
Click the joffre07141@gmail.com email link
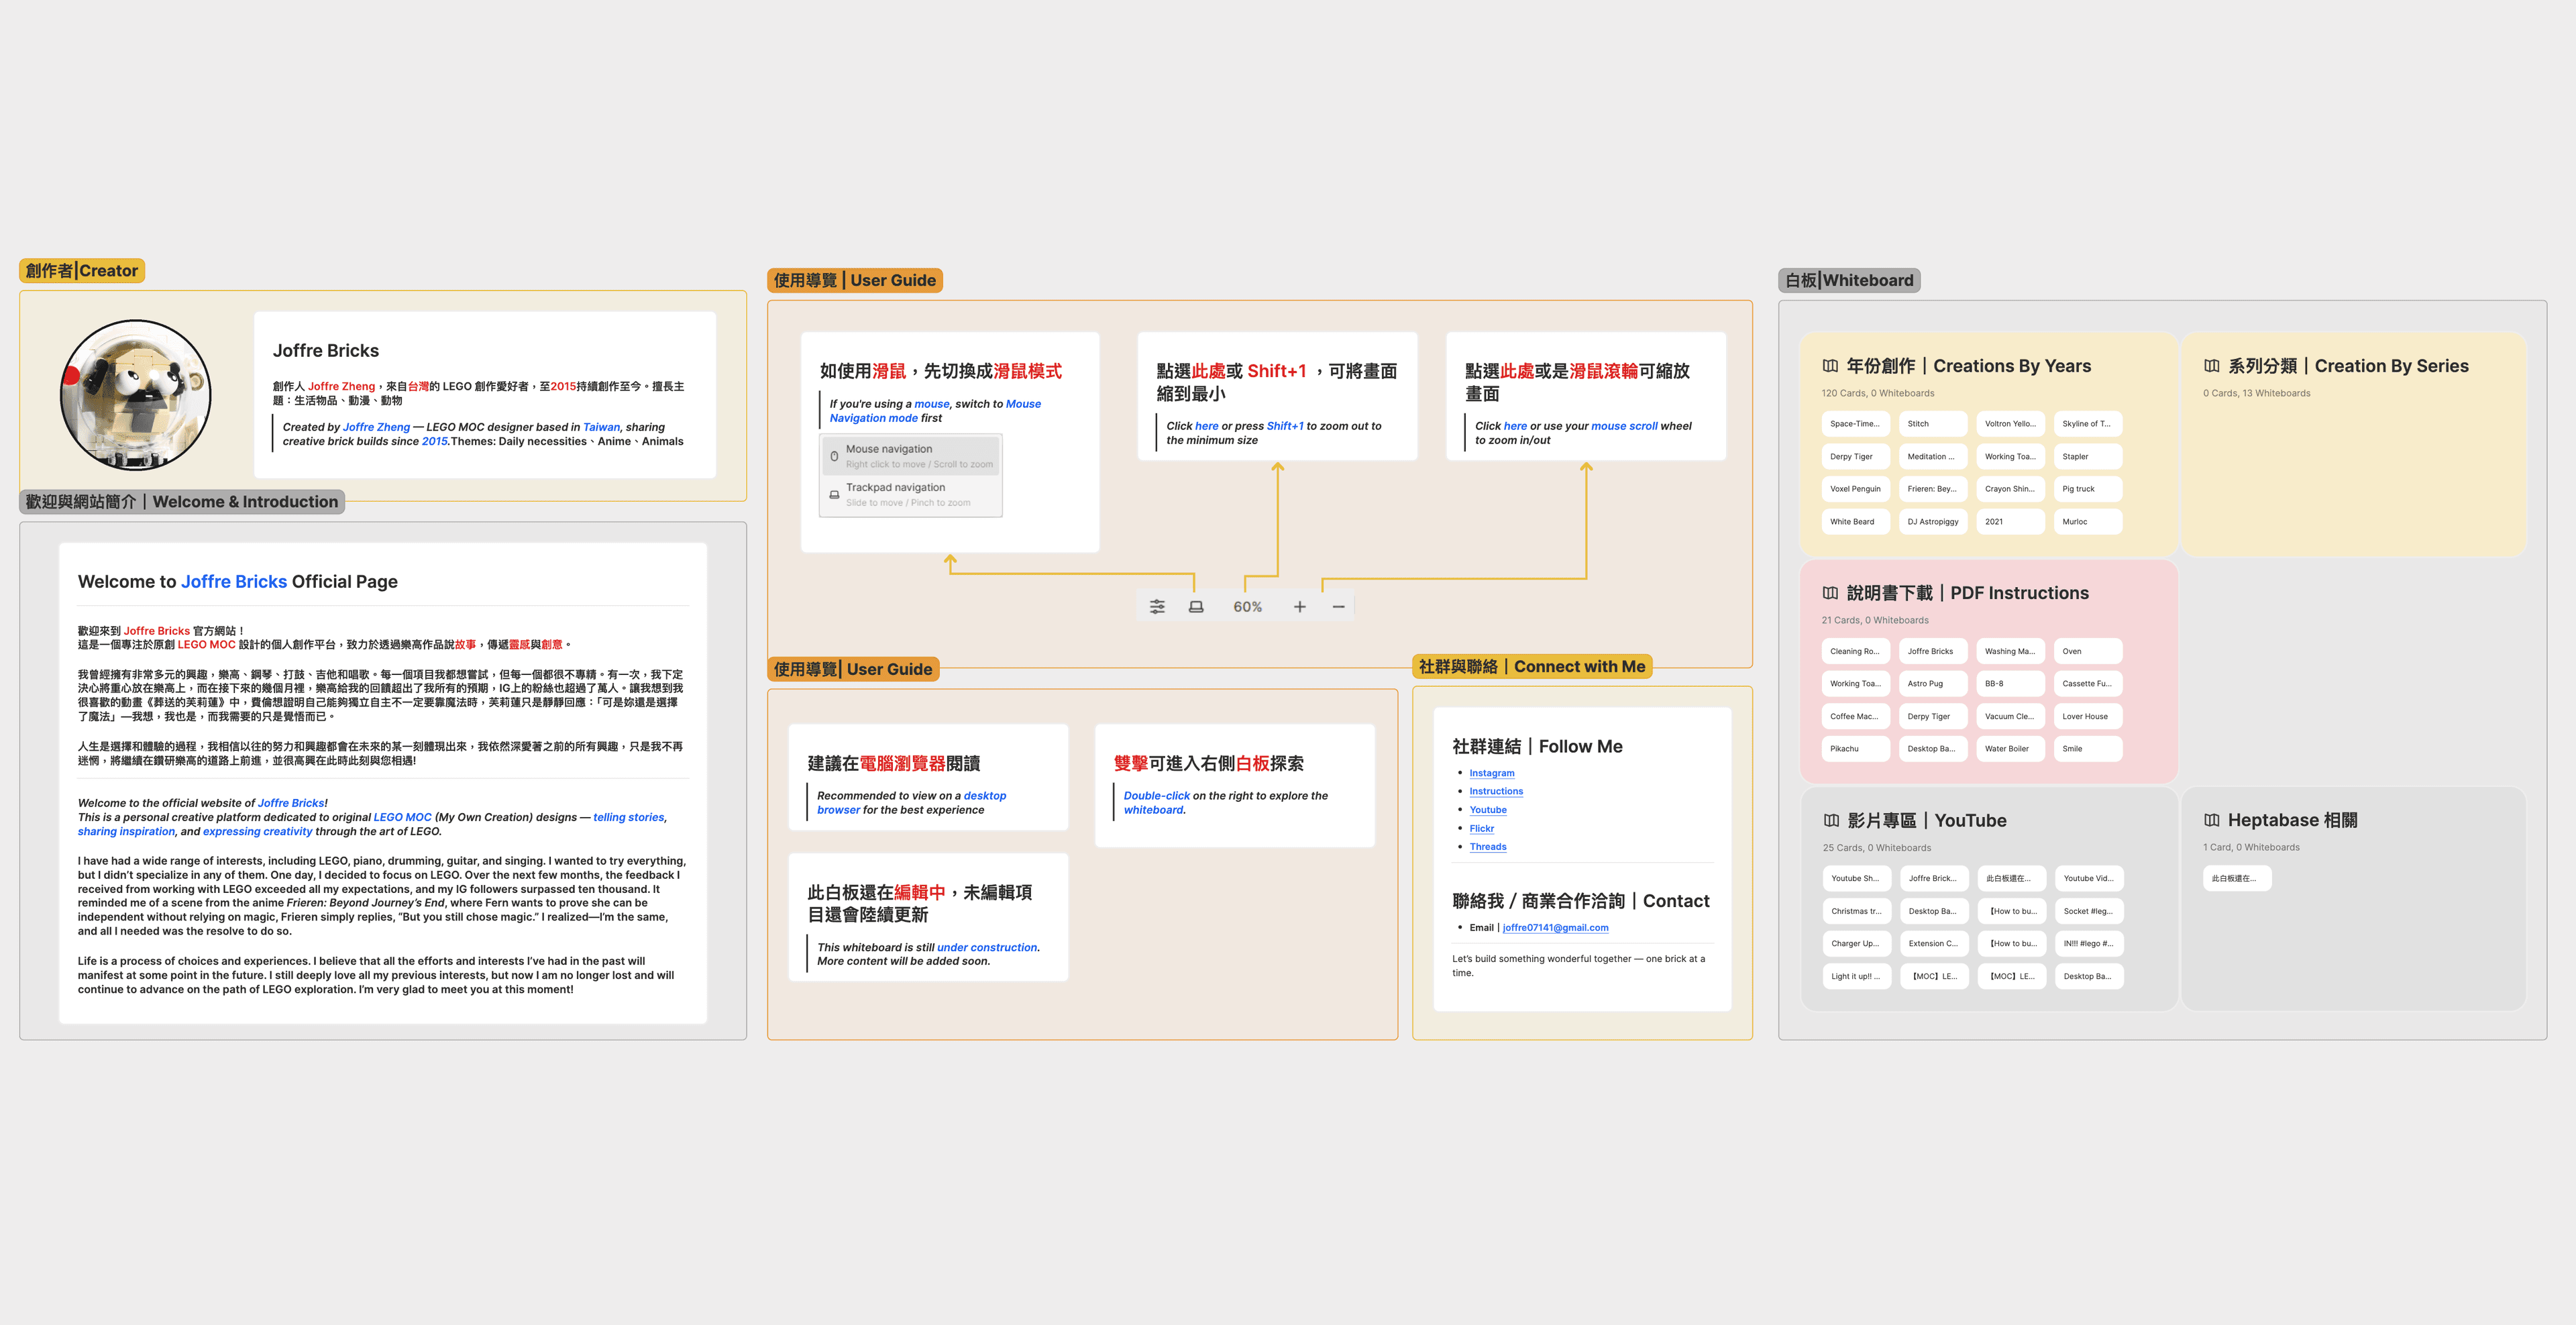pyautogui.click(x=1555, y=928)
